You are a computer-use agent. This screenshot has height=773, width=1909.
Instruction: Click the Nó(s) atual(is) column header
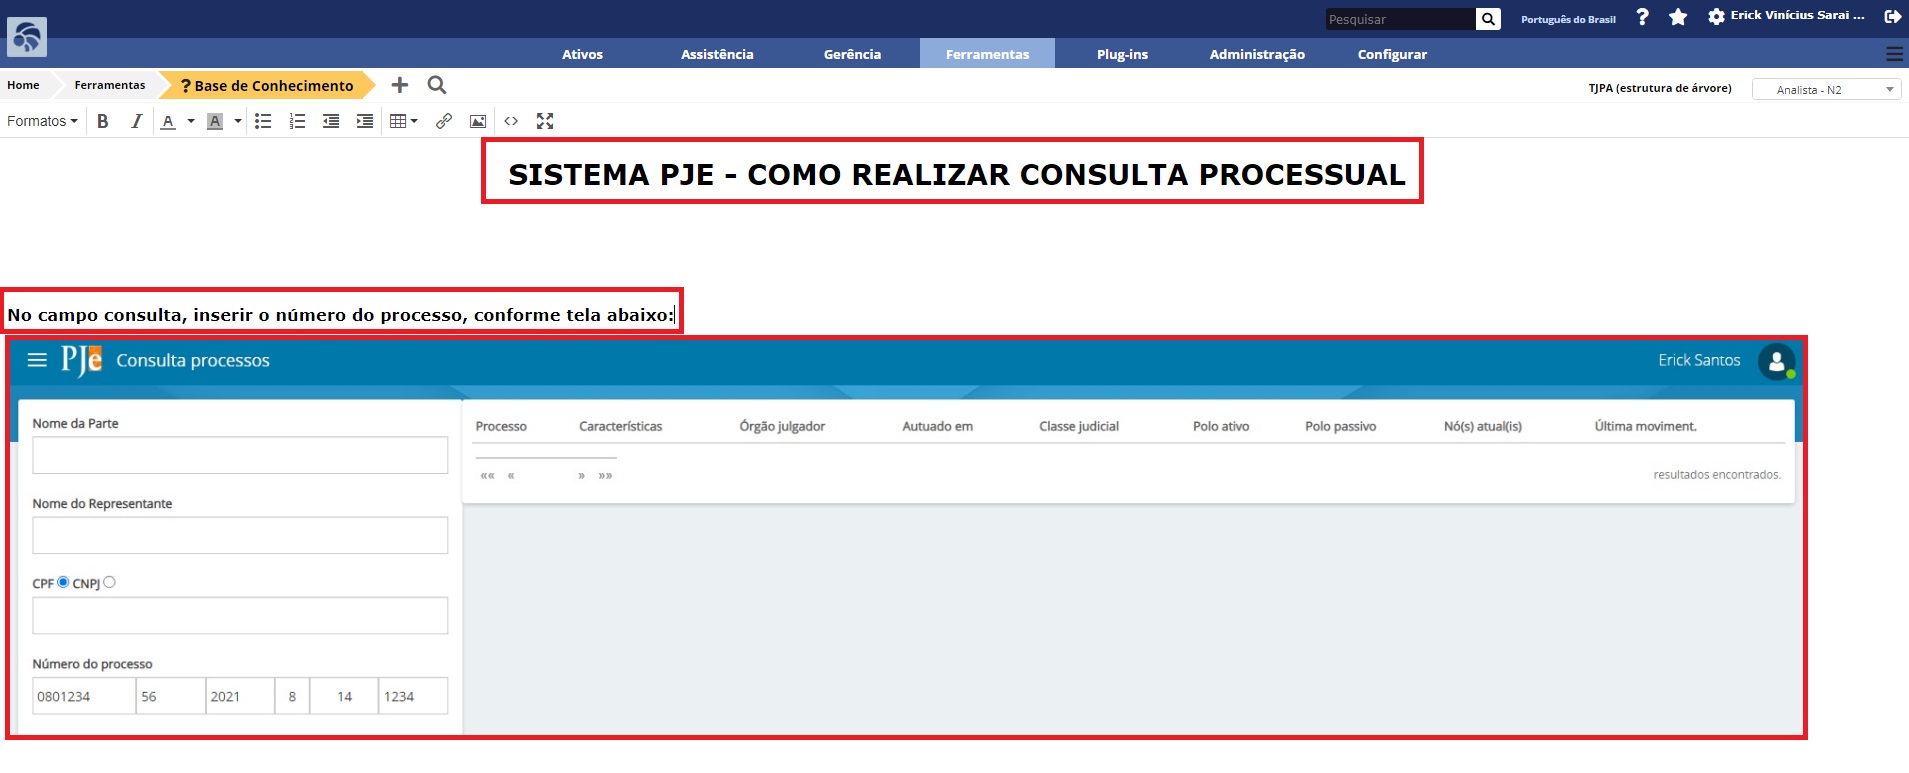point(1482,426)
